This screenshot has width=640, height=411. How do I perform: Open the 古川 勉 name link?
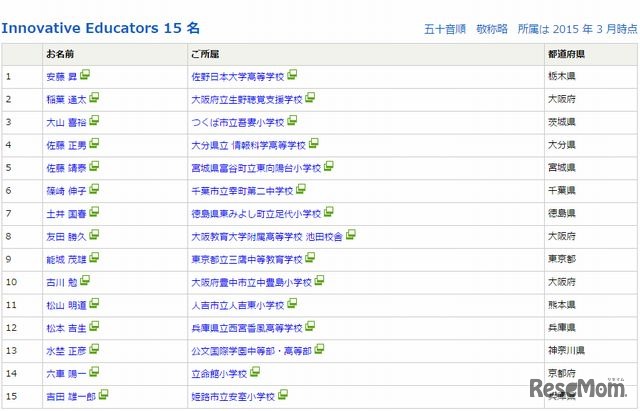[x=62, y=282]
